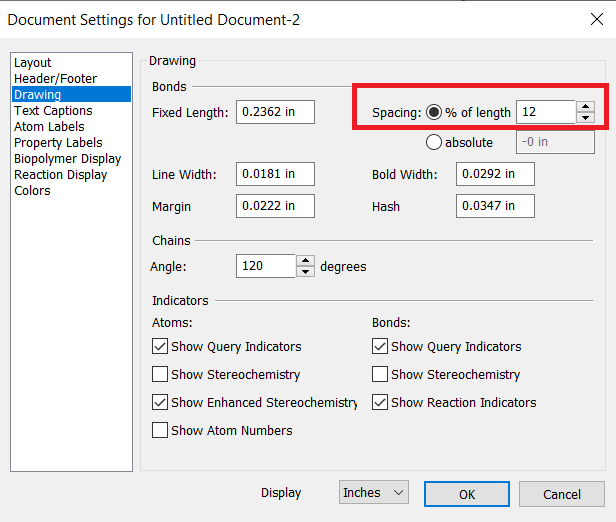Screen dimensions: 616x522
Task: Increase the chain angle using the up arrow
Action: click(305, 261)
